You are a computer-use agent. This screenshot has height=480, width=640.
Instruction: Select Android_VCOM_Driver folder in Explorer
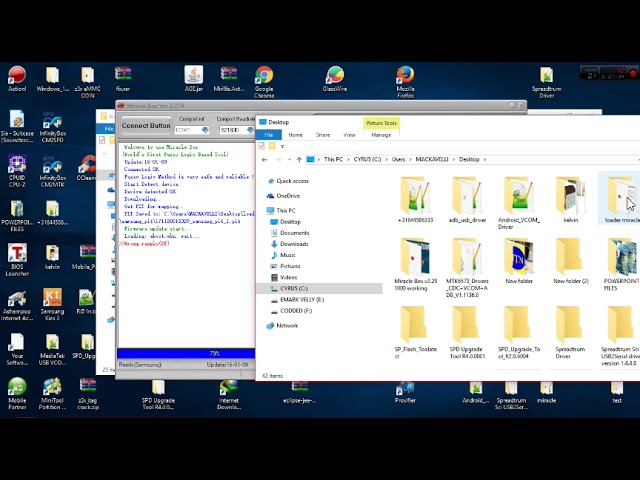pos(518,203)
